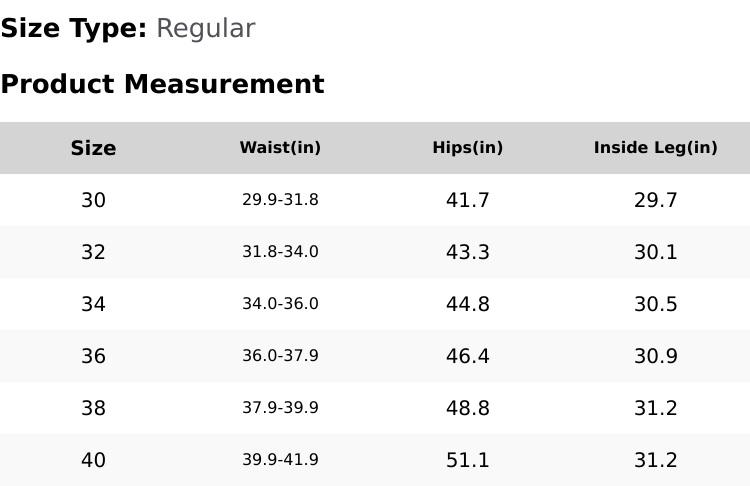Click the Regular size type value
Screen dimensions: 750x486
[x=205, y=29]
